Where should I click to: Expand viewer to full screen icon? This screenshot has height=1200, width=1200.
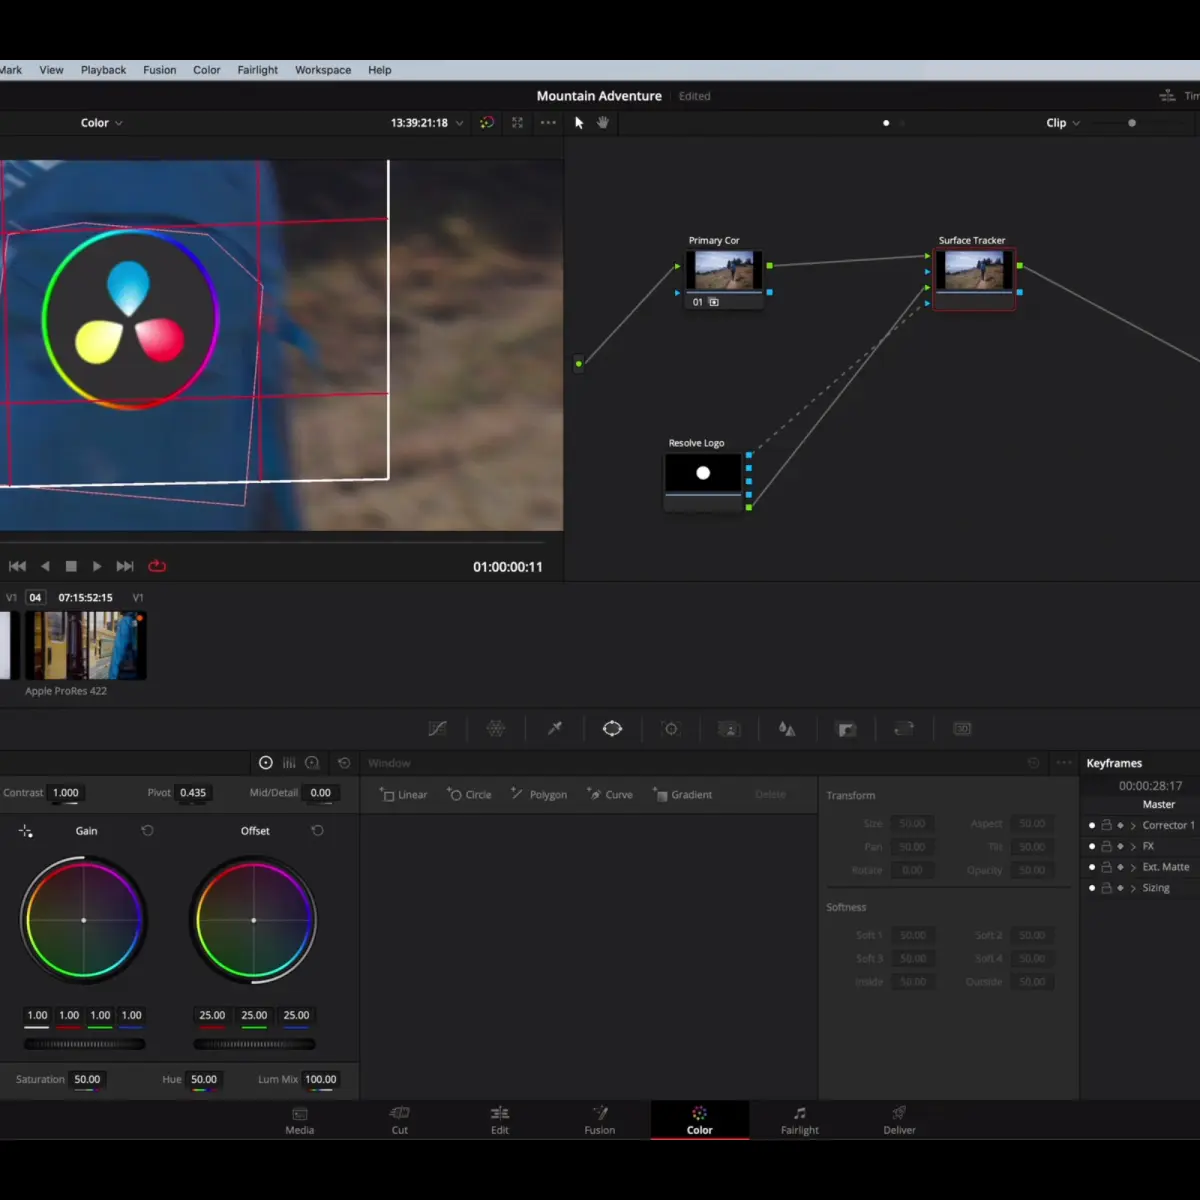tap(517, 123)
